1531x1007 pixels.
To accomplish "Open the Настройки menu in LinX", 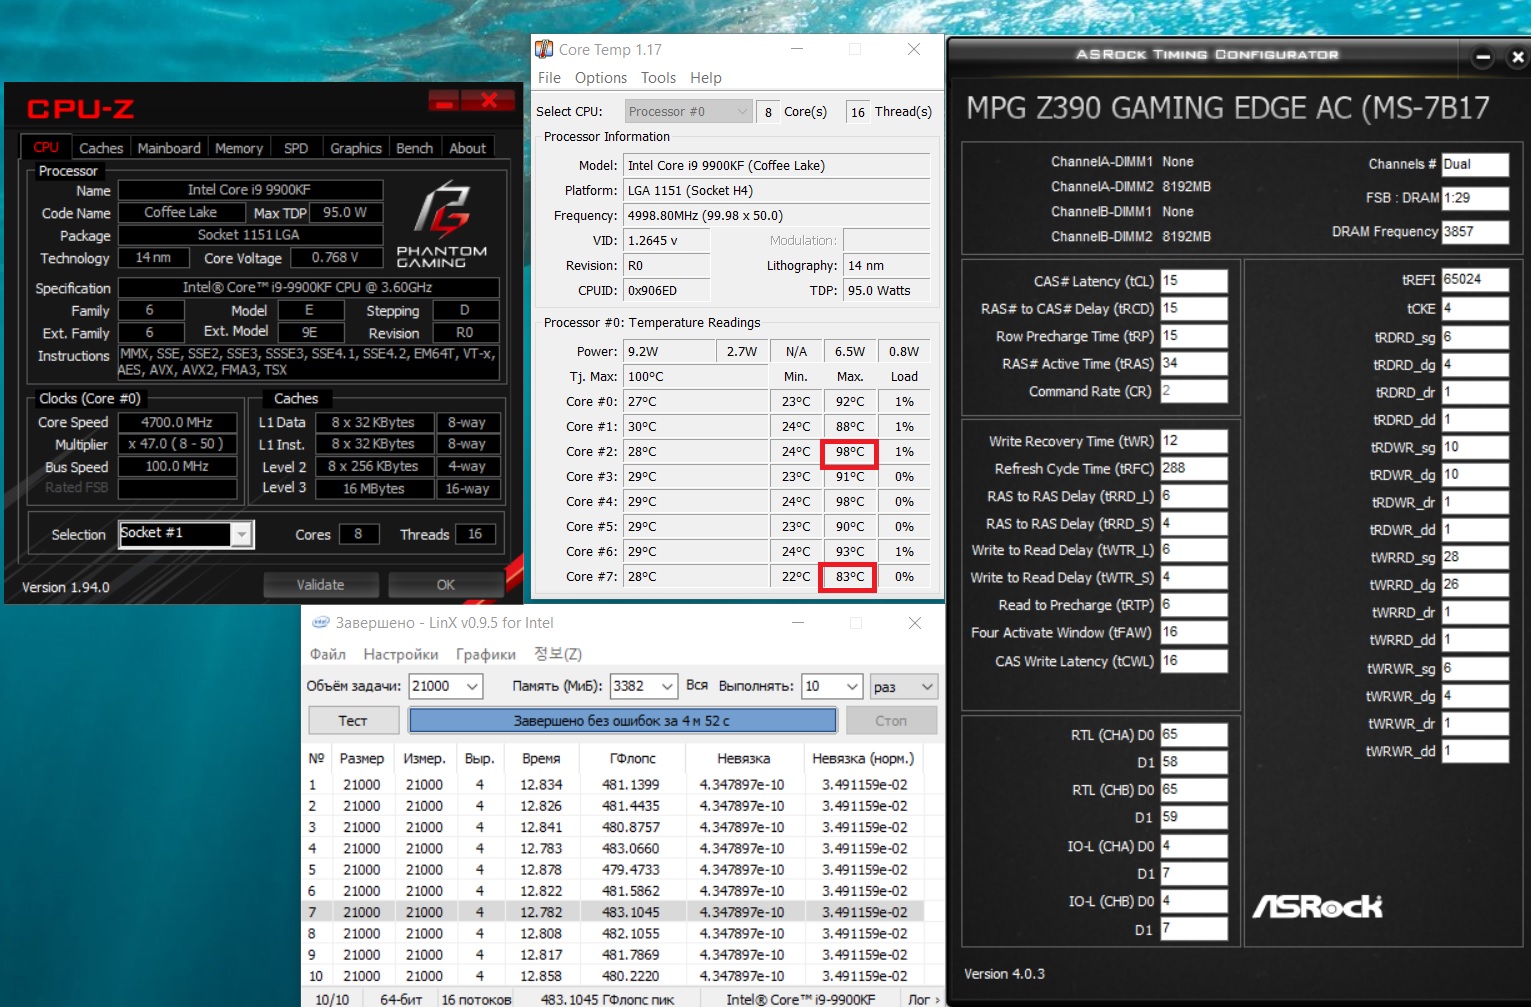I will coord(401,654).
